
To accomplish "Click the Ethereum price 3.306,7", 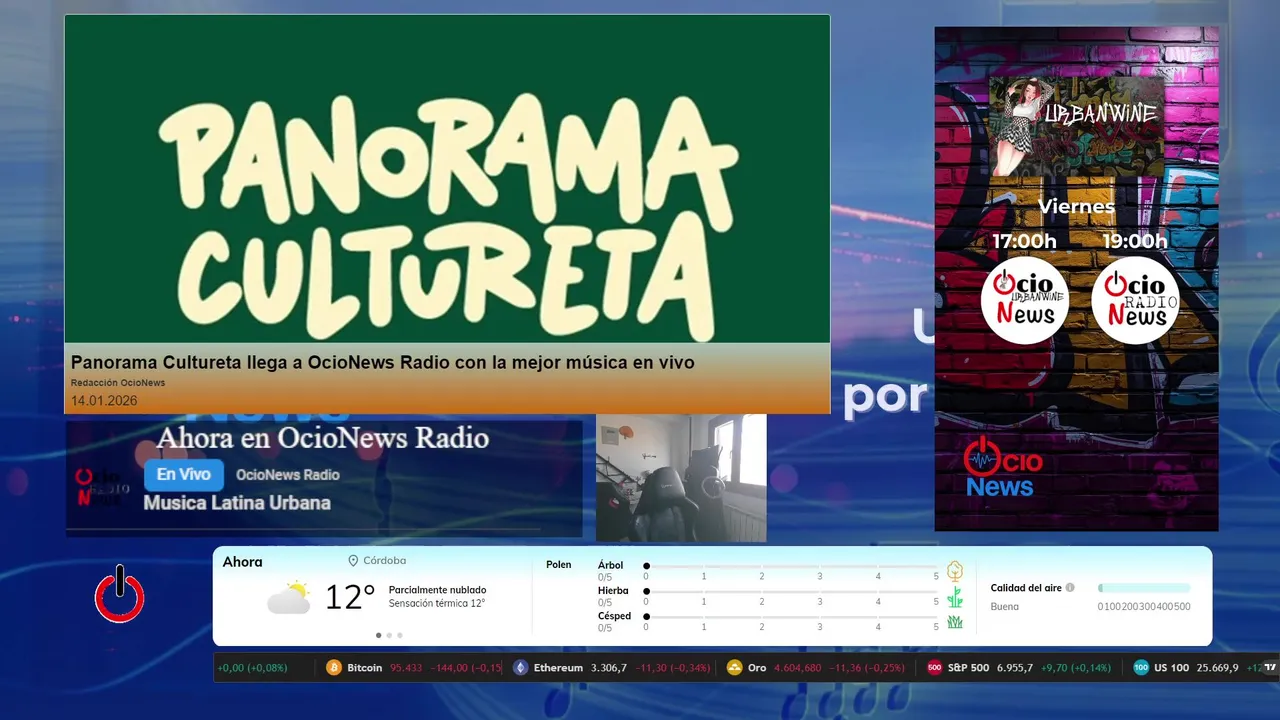I will coord(609,668).
